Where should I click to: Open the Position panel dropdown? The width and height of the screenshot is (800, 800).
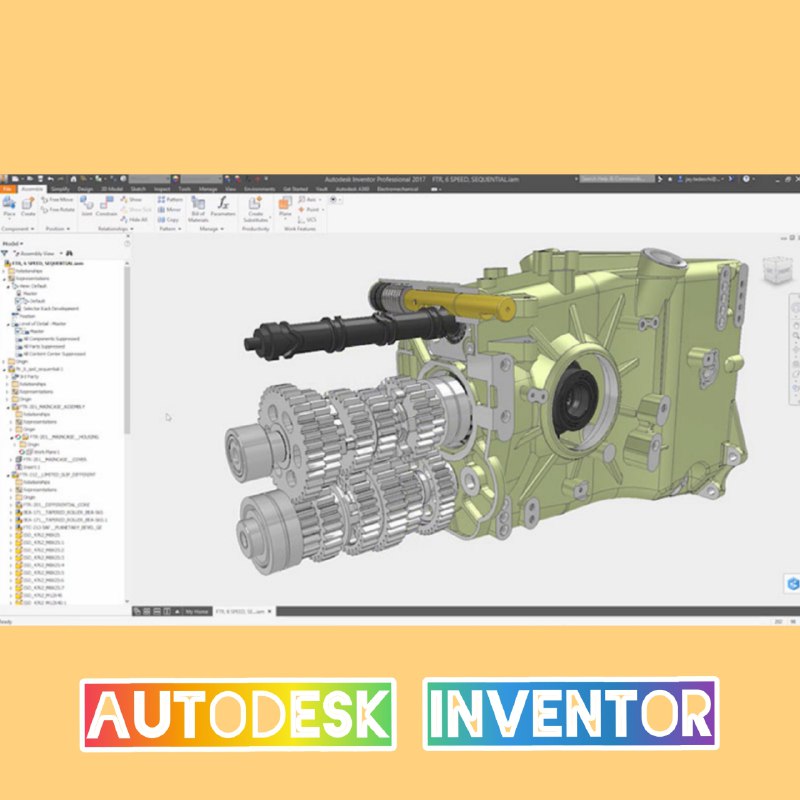pyautogui.click(x=58, y=229)
